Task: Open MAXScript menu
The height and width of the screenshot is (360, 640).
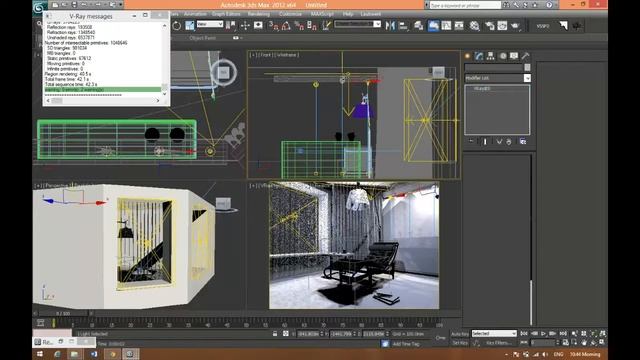Action: [x=322, y=14]
